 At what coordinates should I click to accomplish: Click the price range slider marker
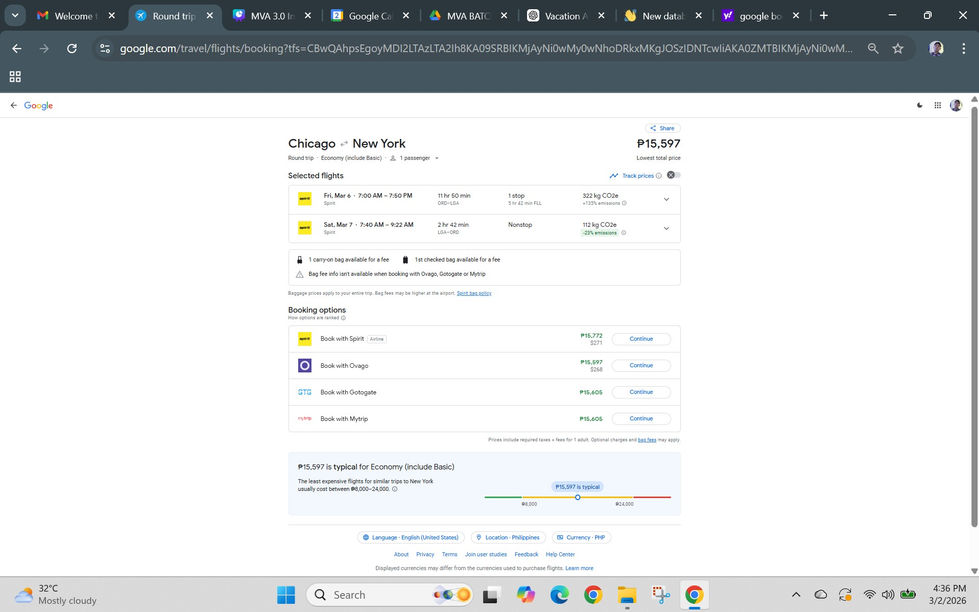(578, 497)
